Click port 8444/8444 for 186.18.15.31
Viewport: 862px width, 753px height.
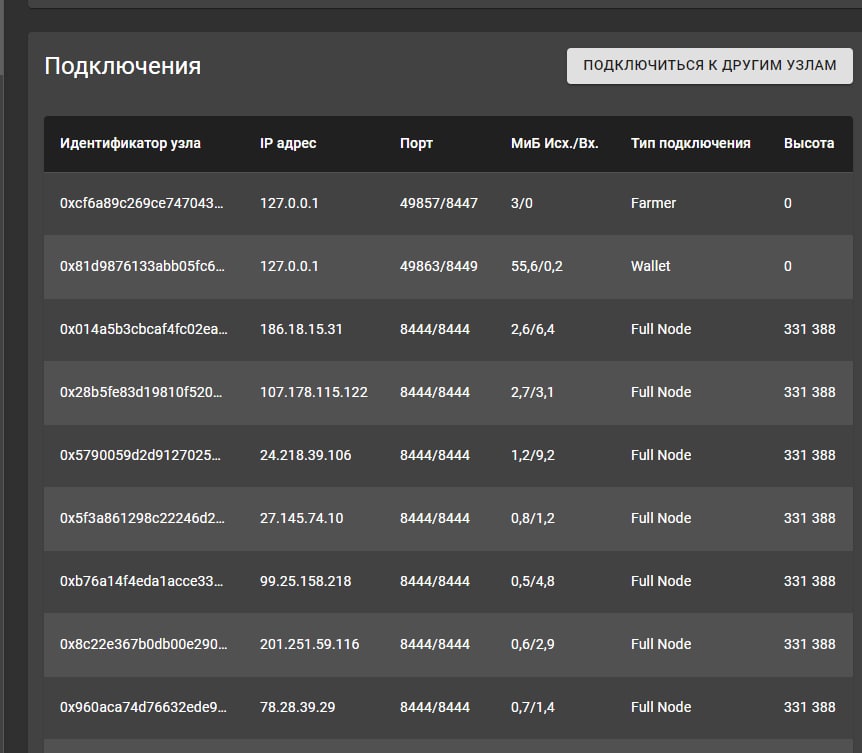click(435, 329)
